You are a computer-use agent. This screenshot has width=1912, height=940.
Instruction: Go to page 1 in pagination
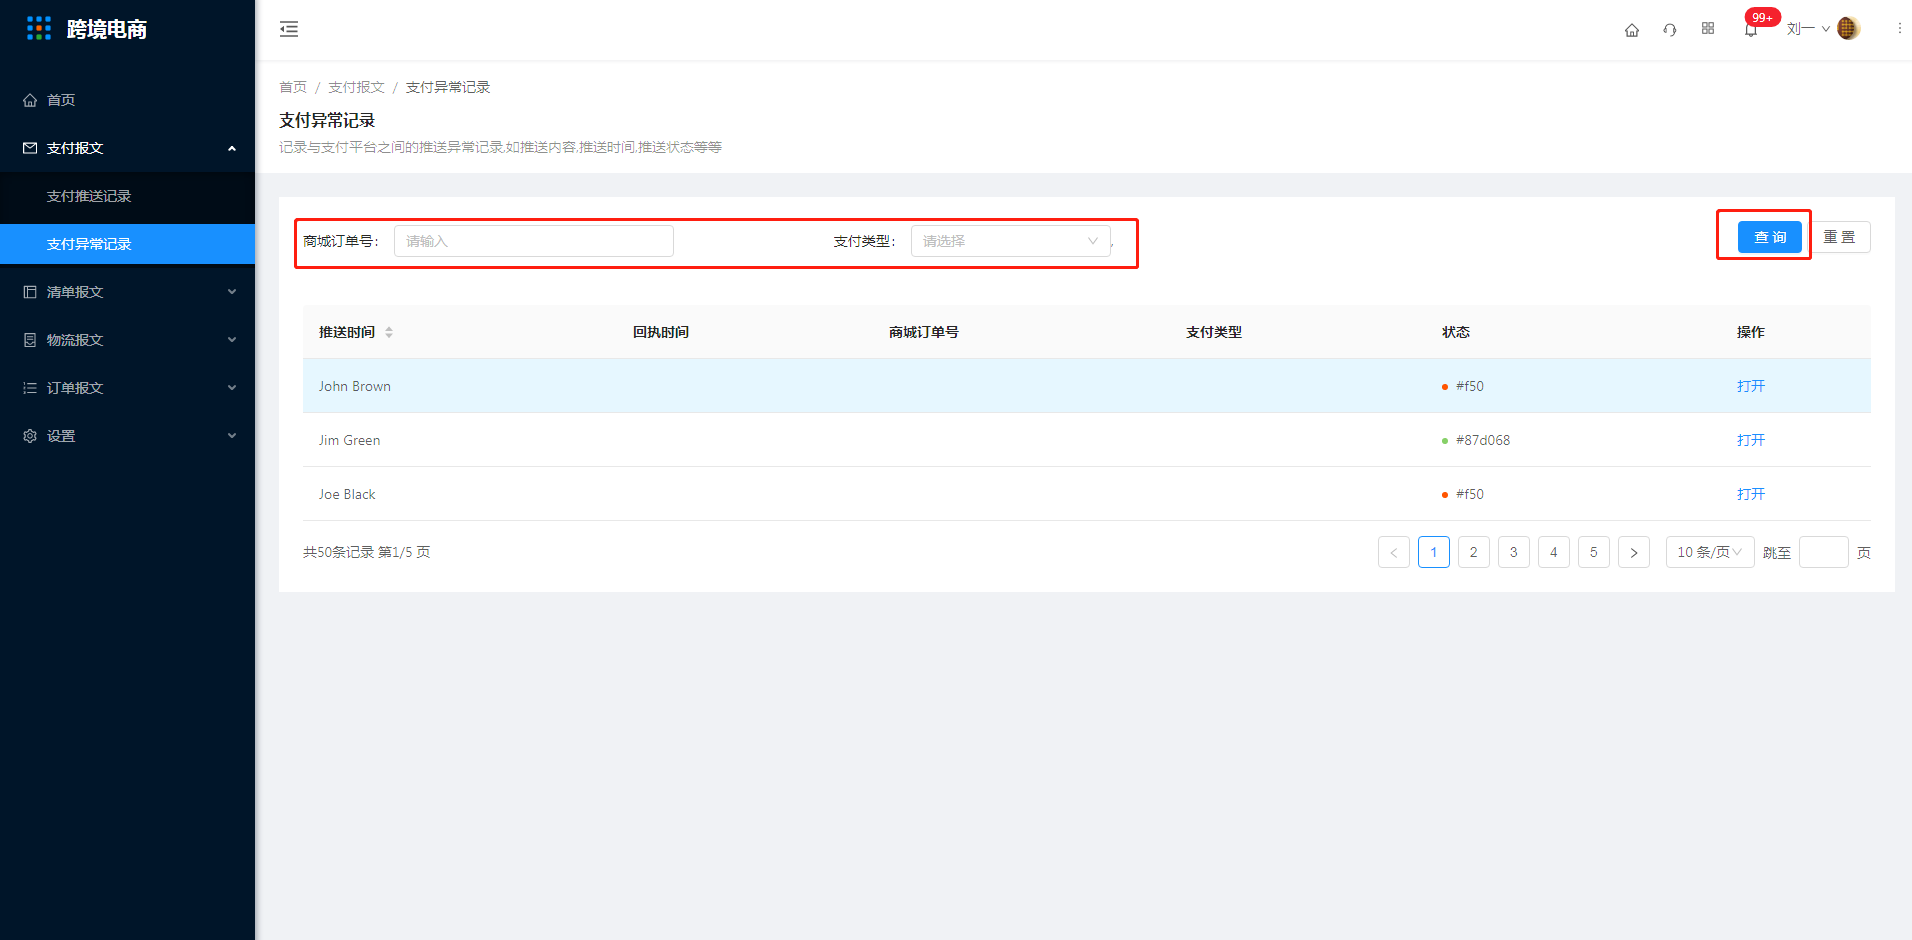(x=1434, y=552)
